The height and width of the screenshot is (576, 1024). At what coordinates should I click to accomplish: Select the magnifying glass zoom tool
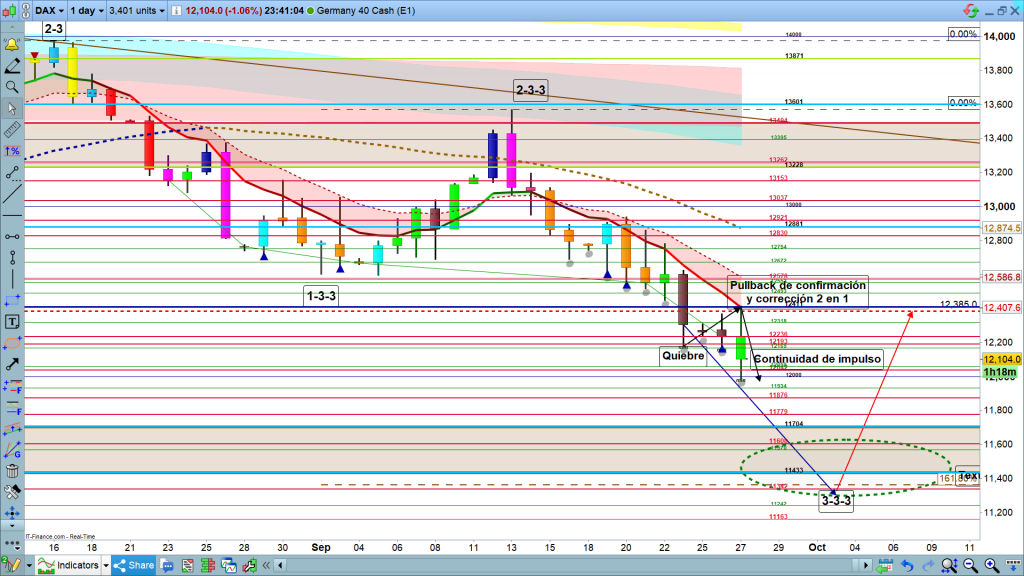pos(12,87)
